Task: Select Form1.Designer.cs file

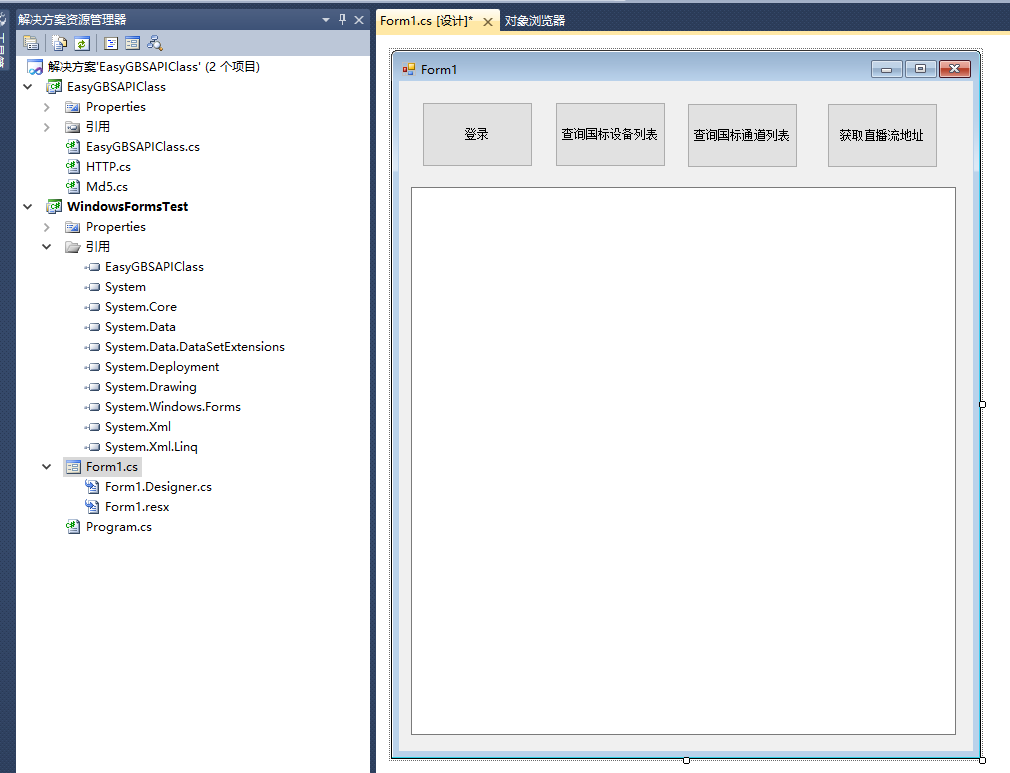Action: (158, 486)
